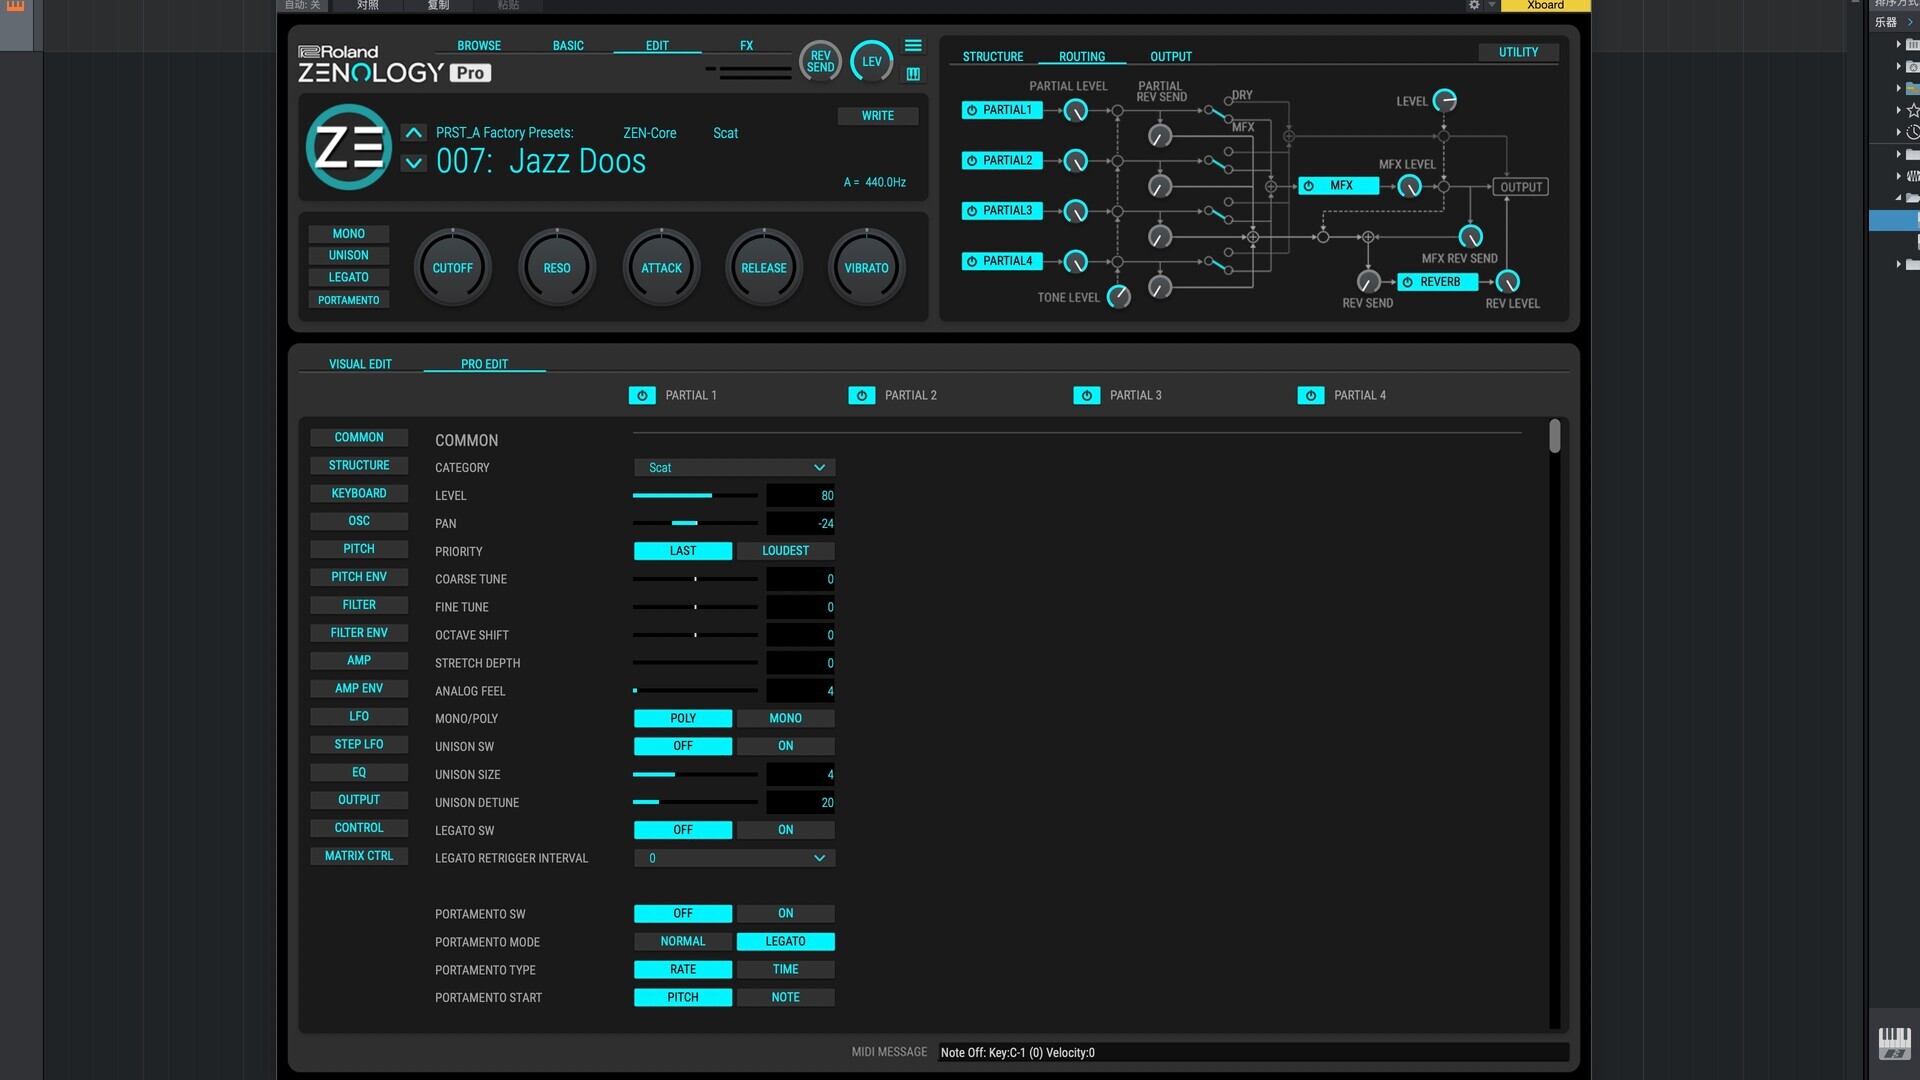Turn Portamento SW to ON

click(x=785, y=914)
